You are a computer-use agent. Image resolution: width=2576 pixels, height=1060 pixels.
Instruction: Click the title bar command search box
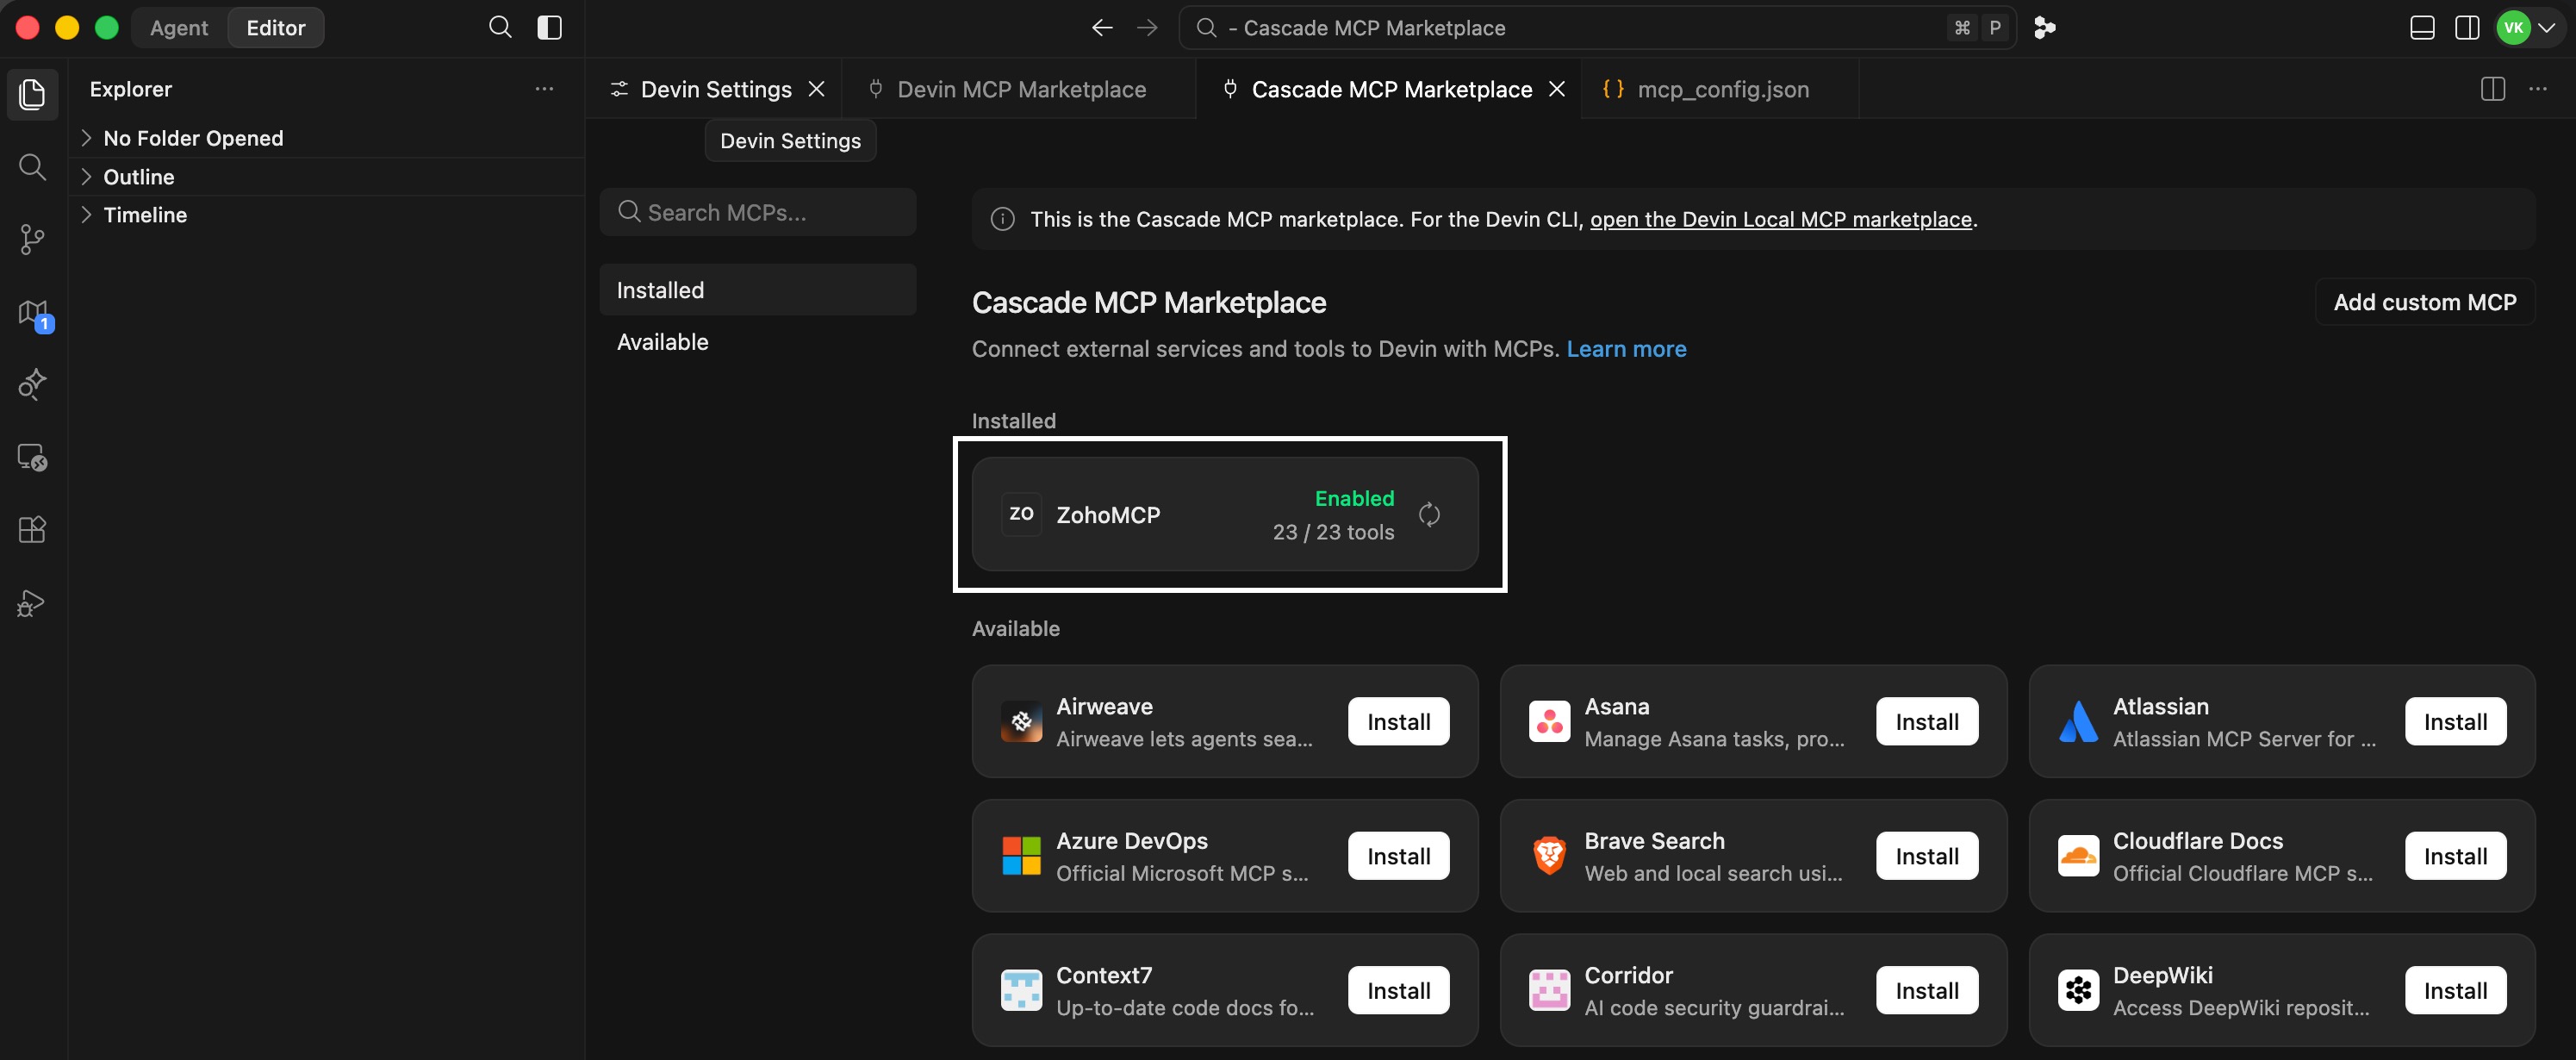[x=1597, y=28]
